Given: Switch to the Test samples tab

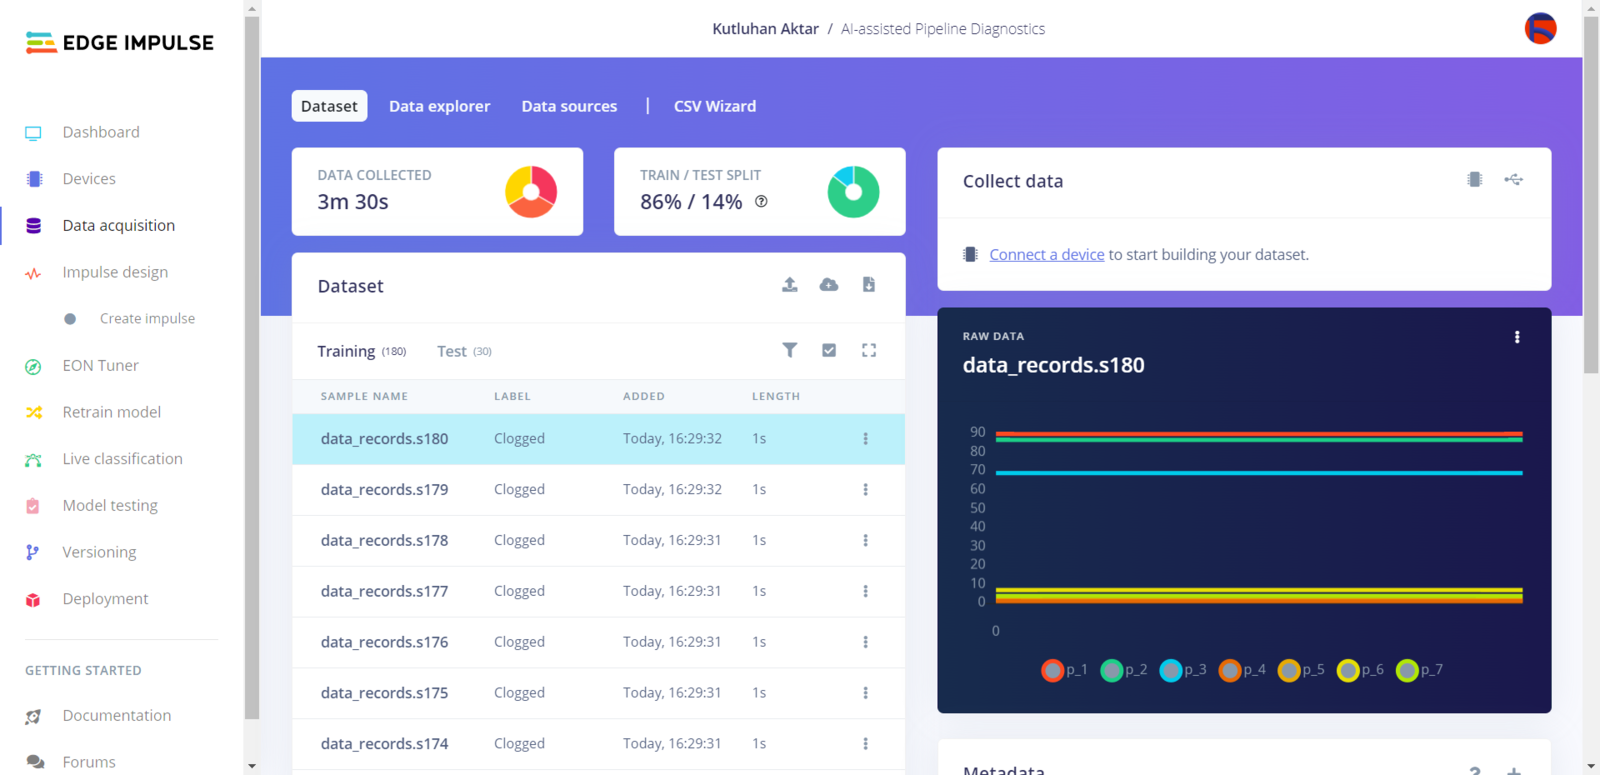Looking at the screenshot, I should [x=464, y=351].
